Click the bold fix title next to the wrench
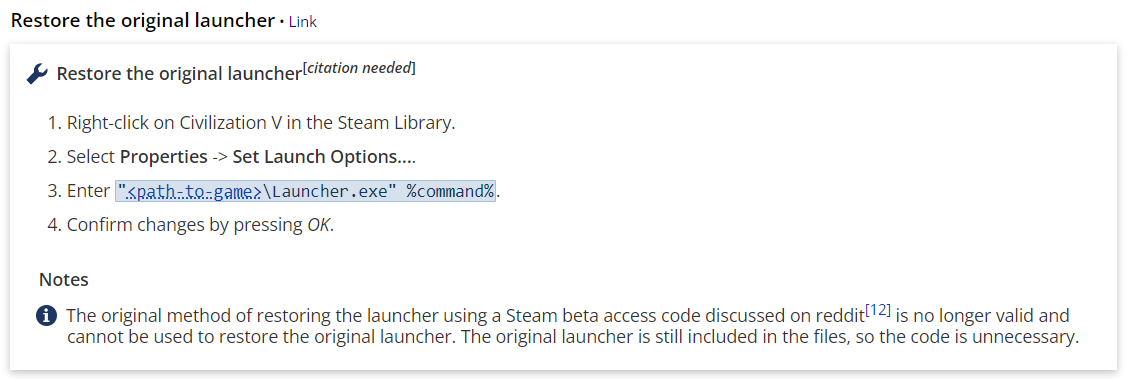This screenshot has width=1132, height=379. (x=179, y=74)
